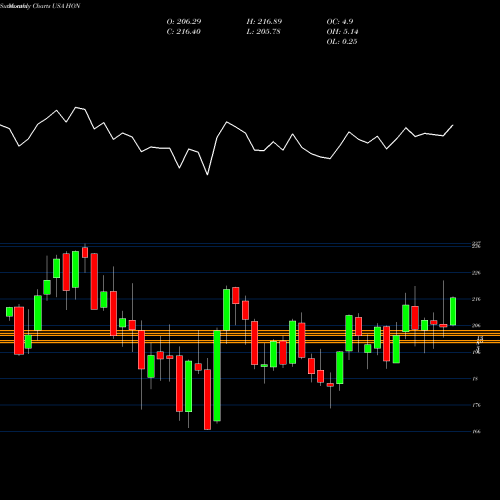Viewport: 500px width, 500px height.
Task: Select the "OL: 0.25" value
Action: (342, 42)
